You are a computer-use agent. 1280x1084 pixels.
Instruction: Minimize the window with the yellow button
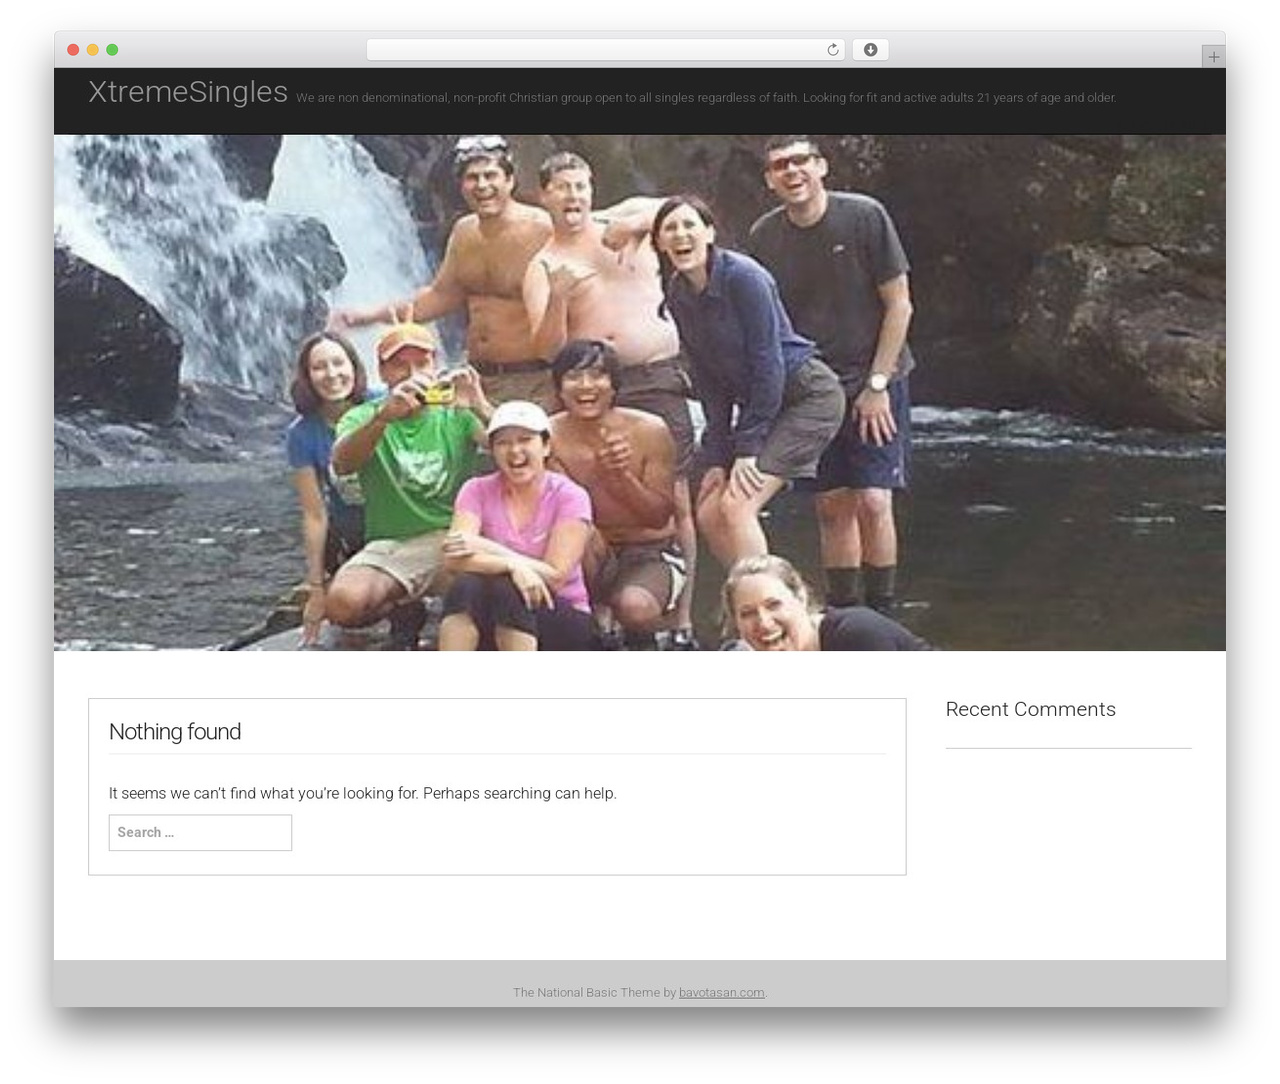point(93,50)
